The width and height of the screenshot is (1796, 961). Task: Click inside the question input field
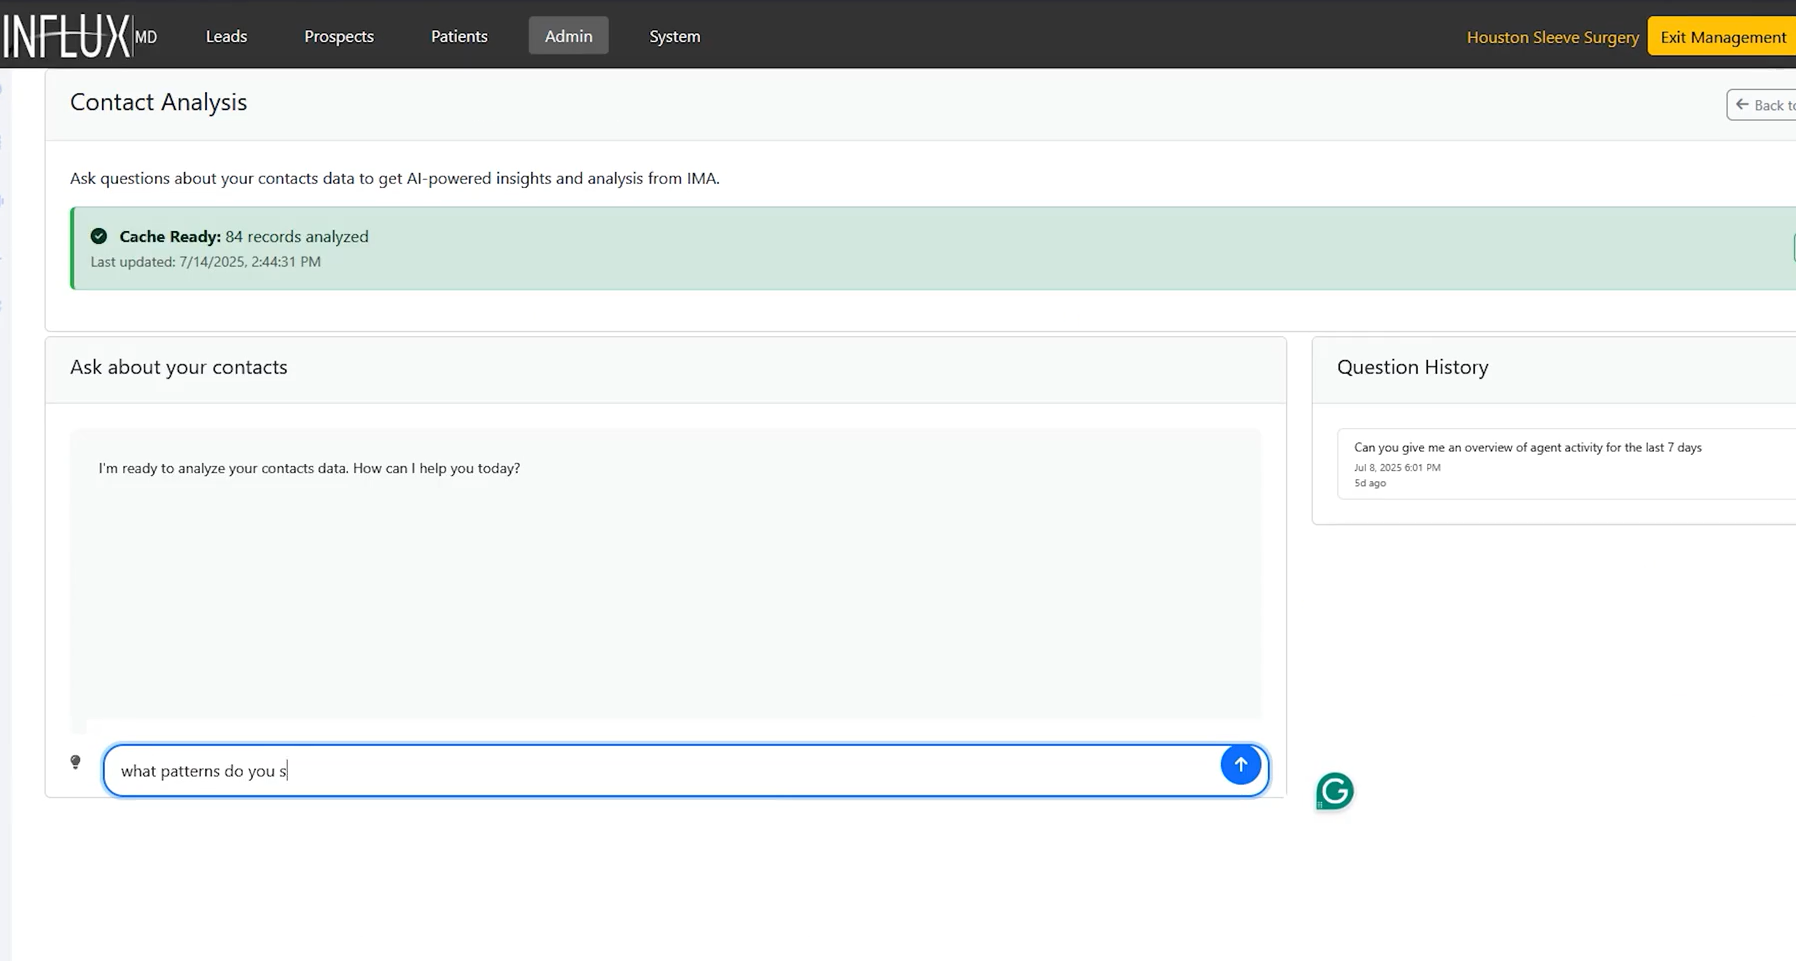pyautogui.click(x=600, y=770)
